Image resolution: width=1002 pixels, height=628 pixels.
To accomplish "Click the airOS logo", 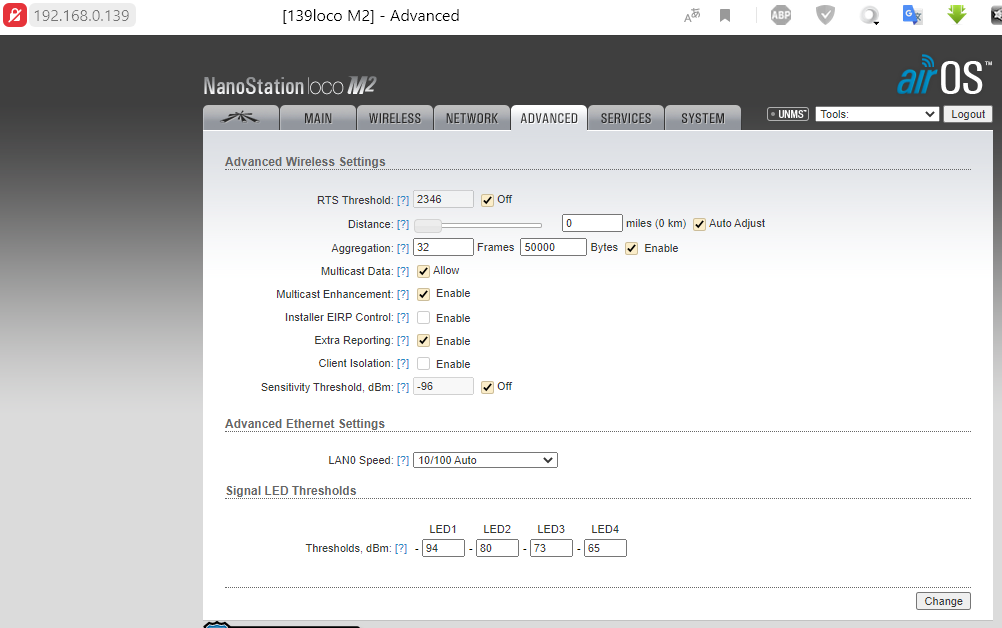I will tap(944, 76).
